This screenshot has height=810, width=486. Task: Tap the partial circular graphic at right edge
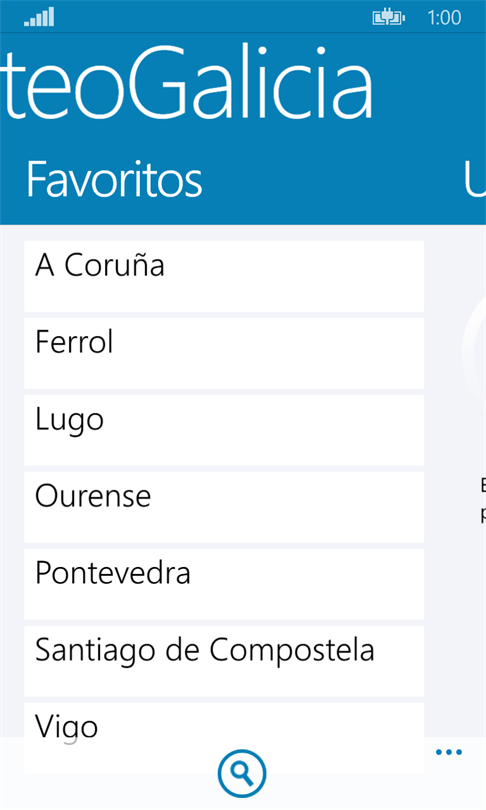[474, 351]
